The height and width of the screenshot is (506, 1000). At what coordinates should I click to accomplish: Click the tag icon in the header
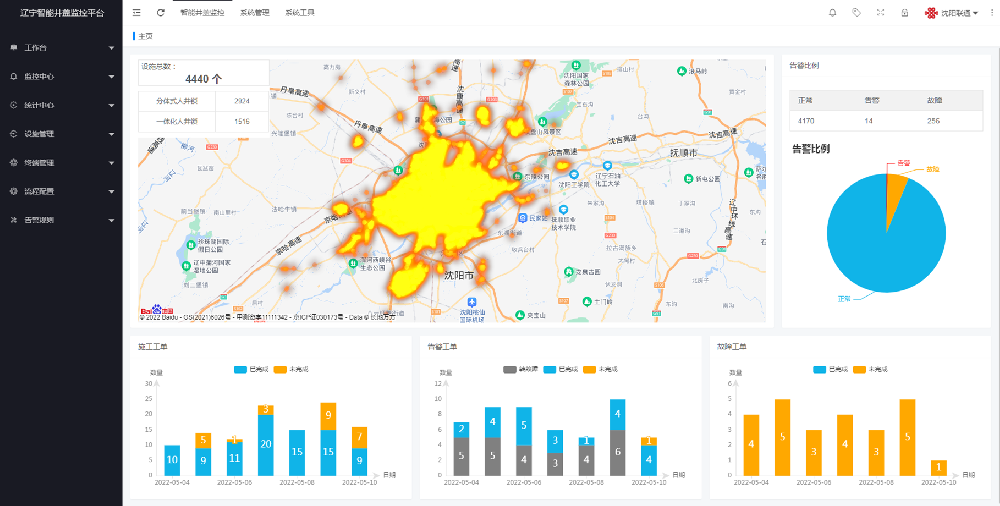pyautogui.click(x=856, y=13)
